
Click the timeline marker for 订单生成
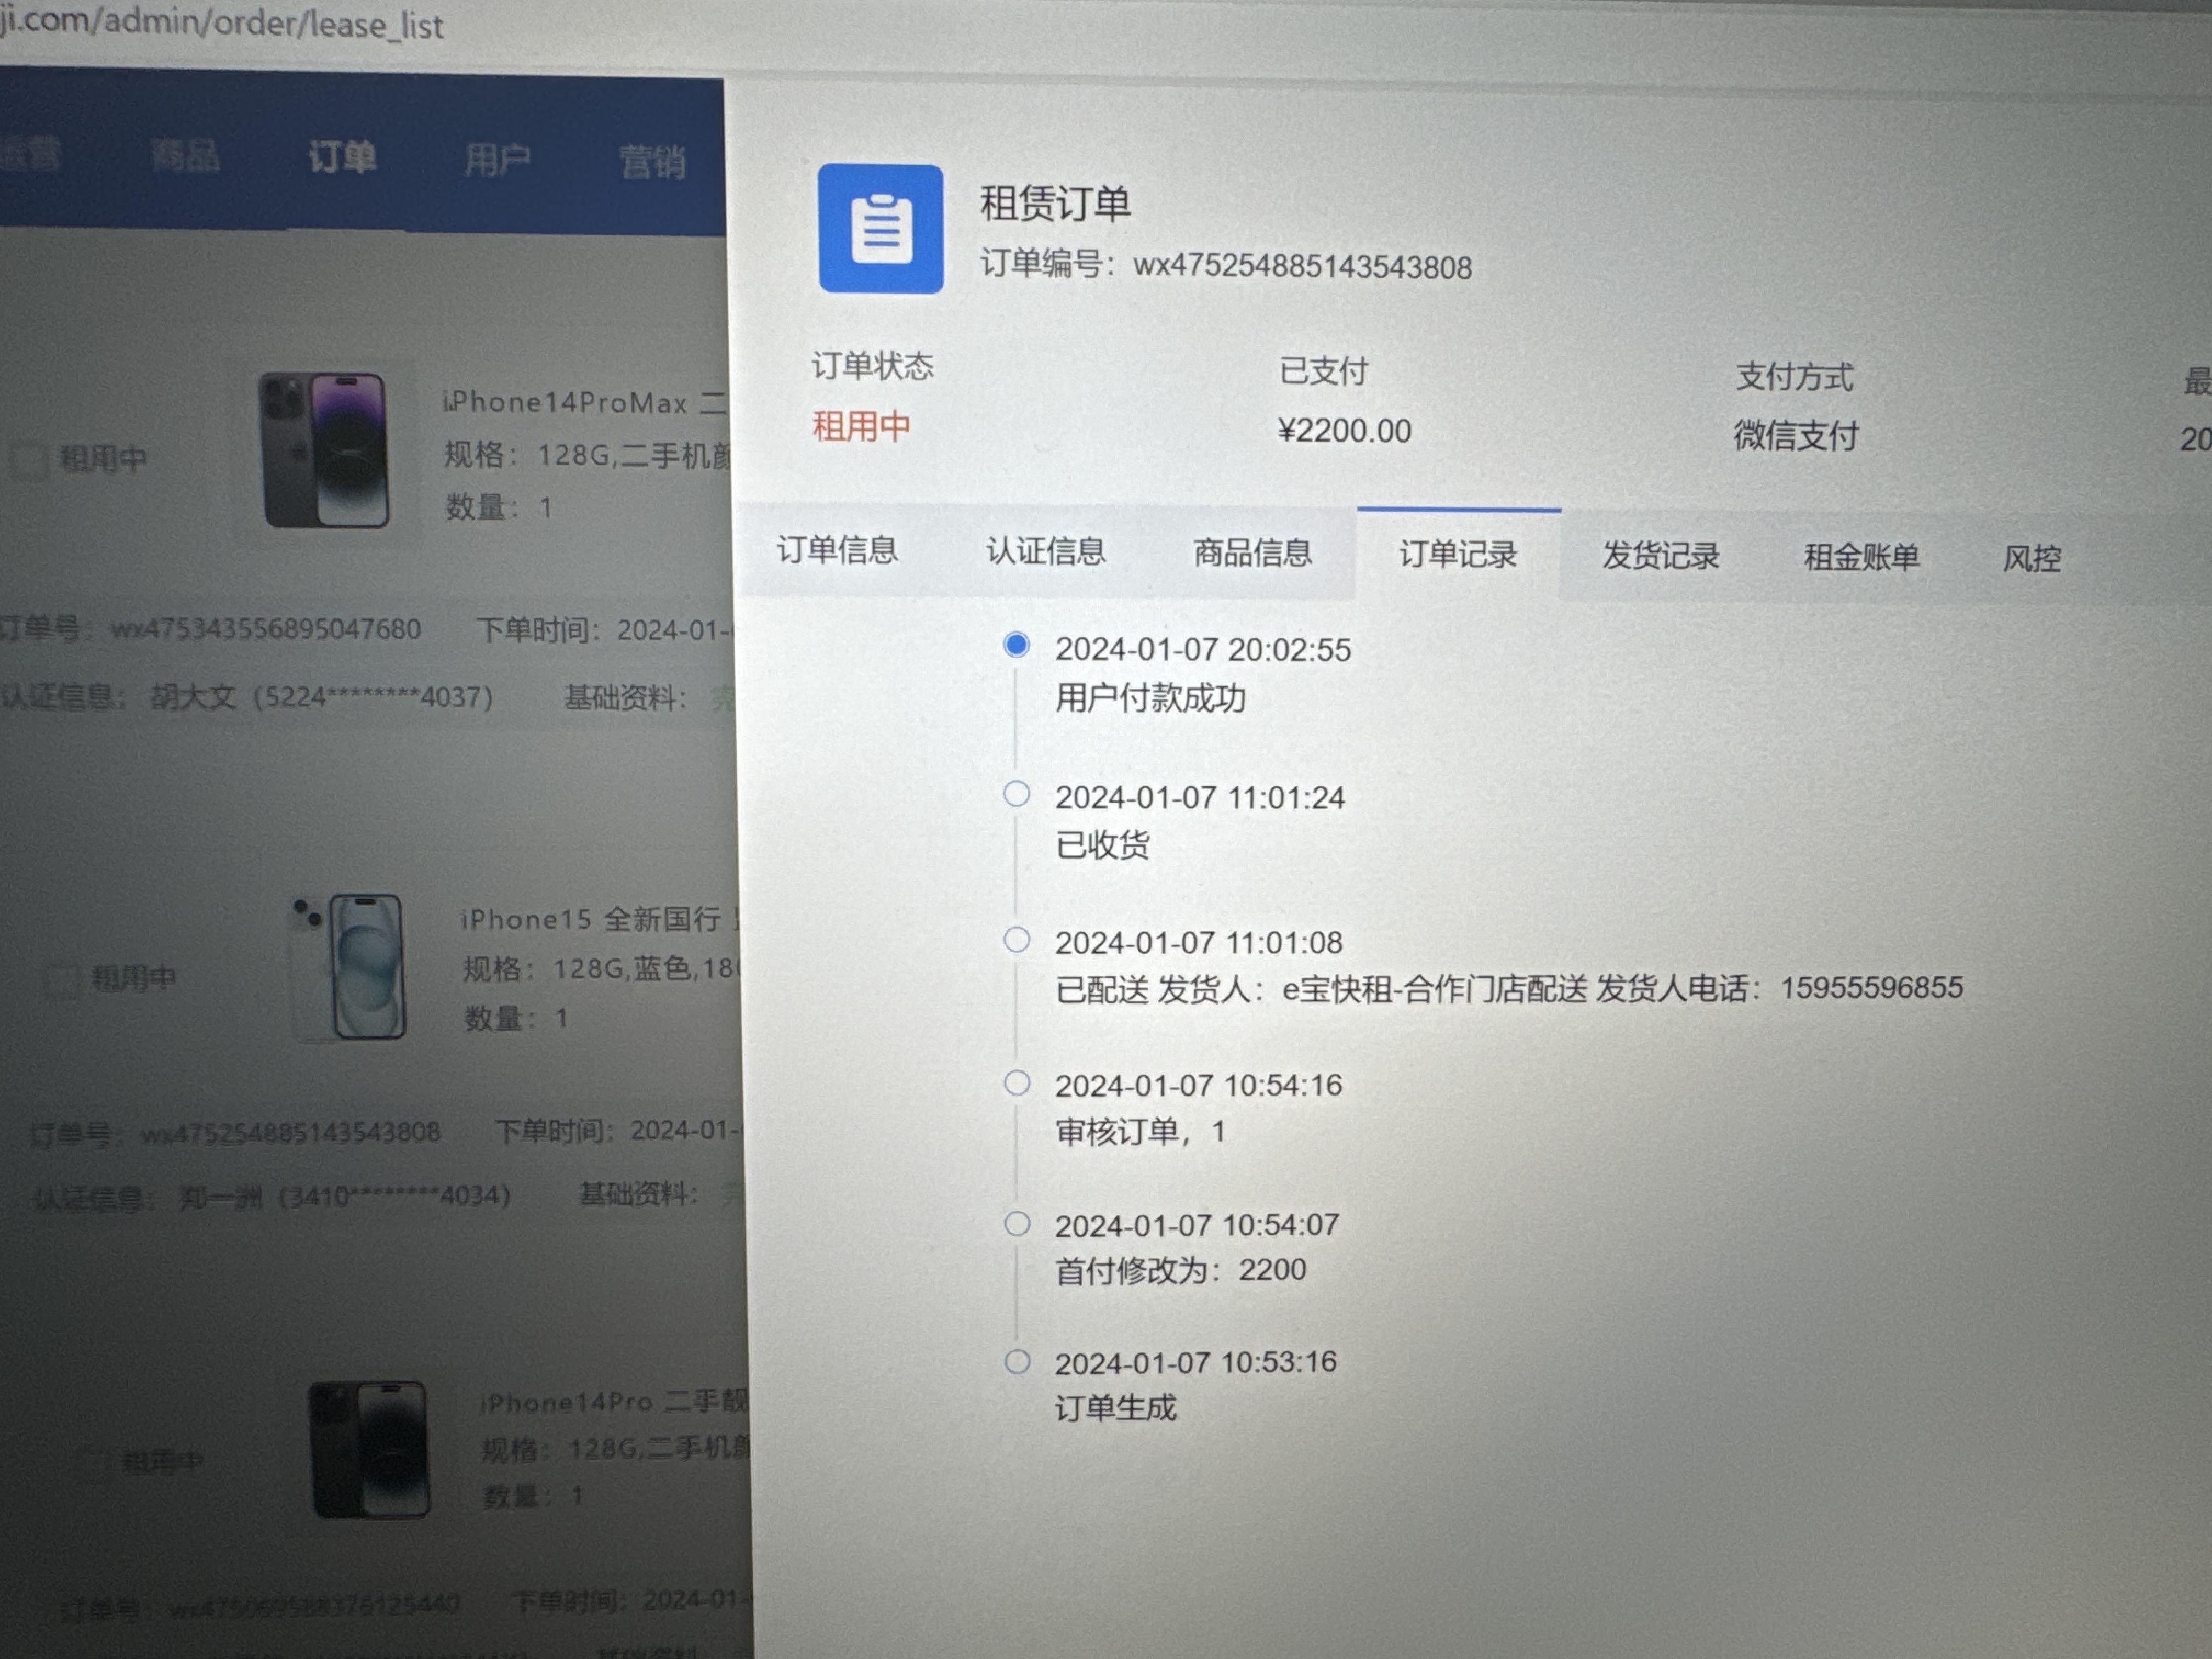(x=1017, y=1362)
